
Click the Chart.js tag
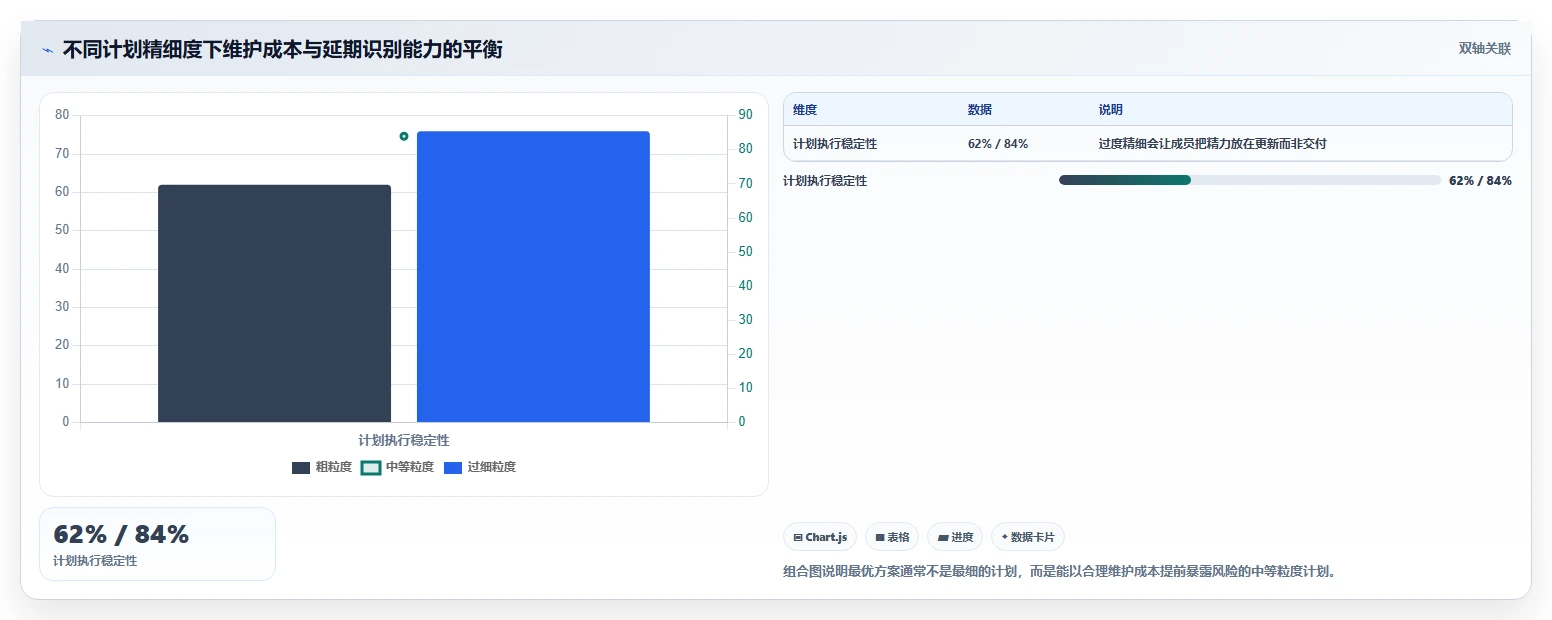pos(820,537)
